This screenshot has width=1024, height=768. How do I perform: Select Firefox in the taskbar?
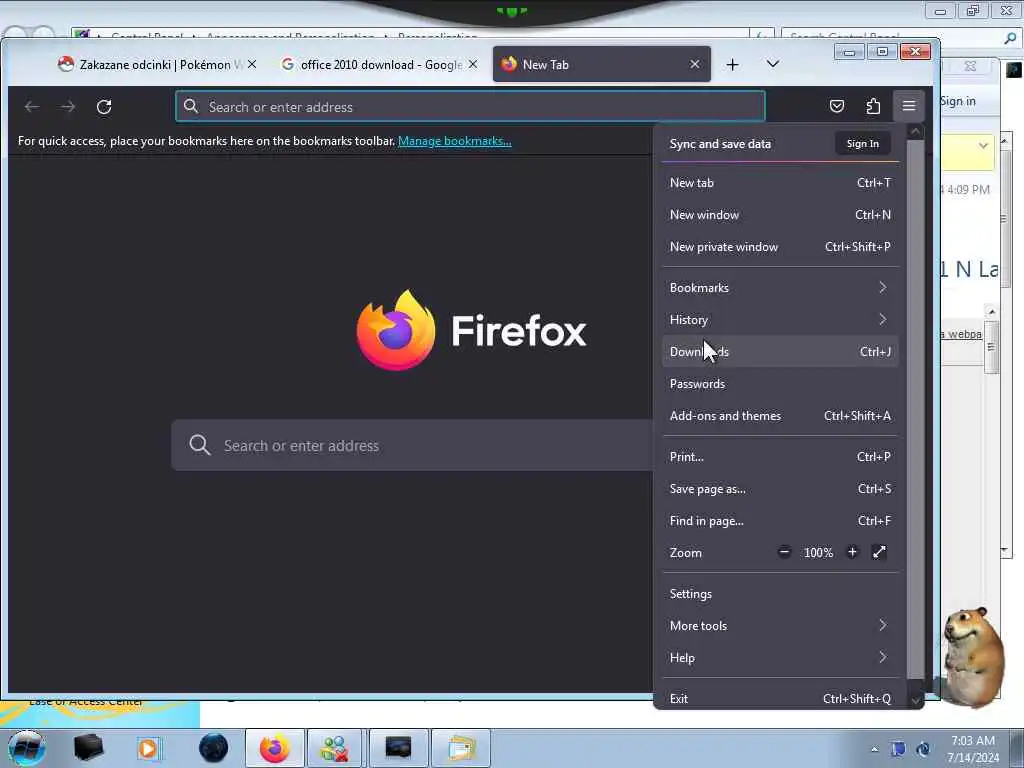(x=274, y=748)
